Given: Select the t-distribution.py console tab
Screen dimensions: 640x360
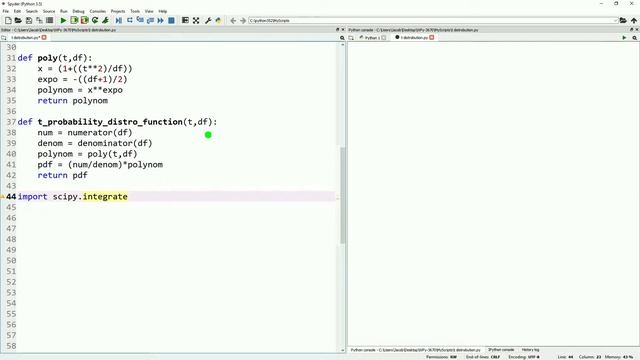Looking at the screenshot, I should coord(414,38).
